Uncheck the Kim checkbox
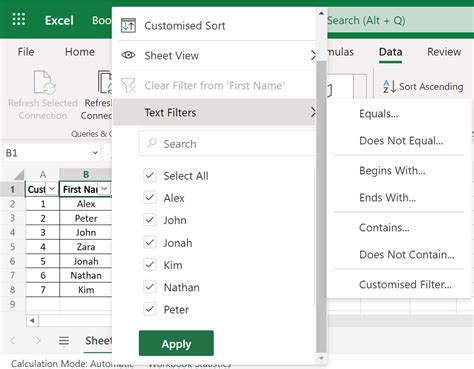The width and height of the screenshot is (474, 369). 150,265
